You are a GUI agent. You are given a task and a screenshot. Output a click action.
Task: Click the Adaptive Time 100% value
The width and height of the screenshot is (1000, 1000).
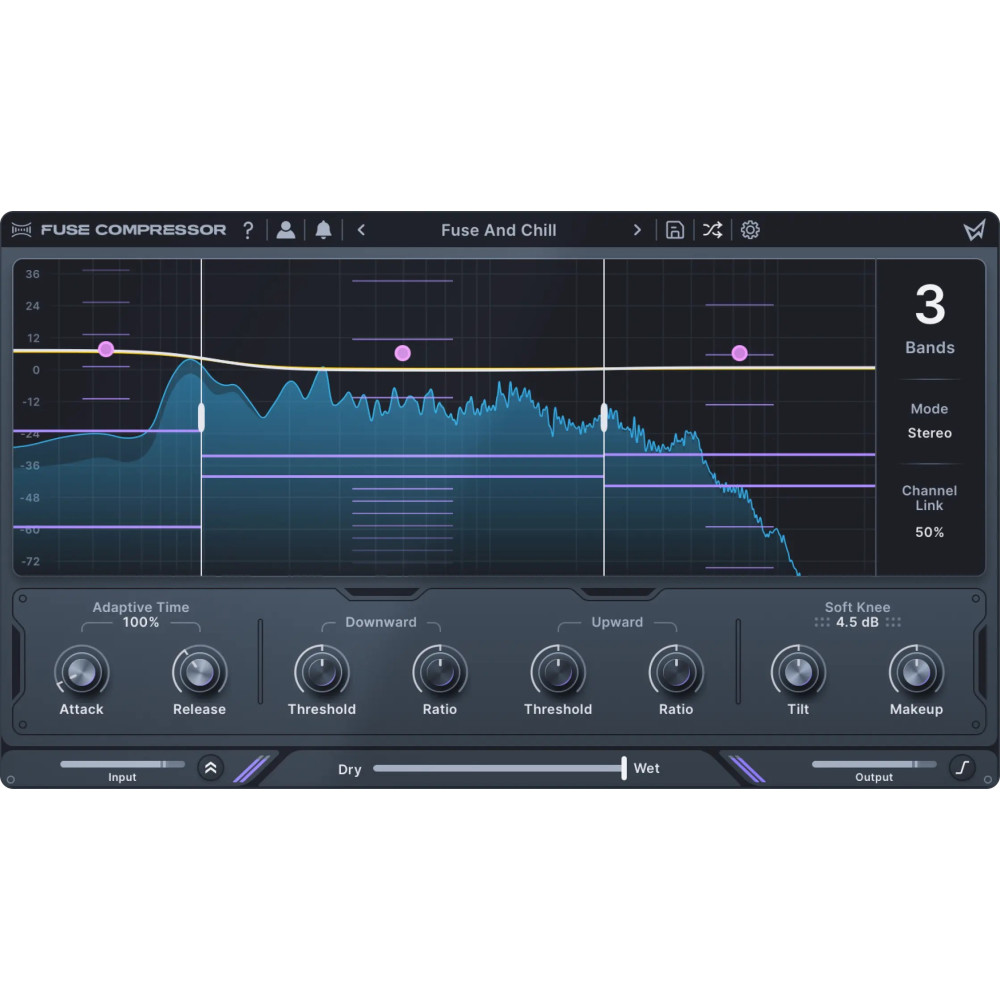(x=141, y=622)
